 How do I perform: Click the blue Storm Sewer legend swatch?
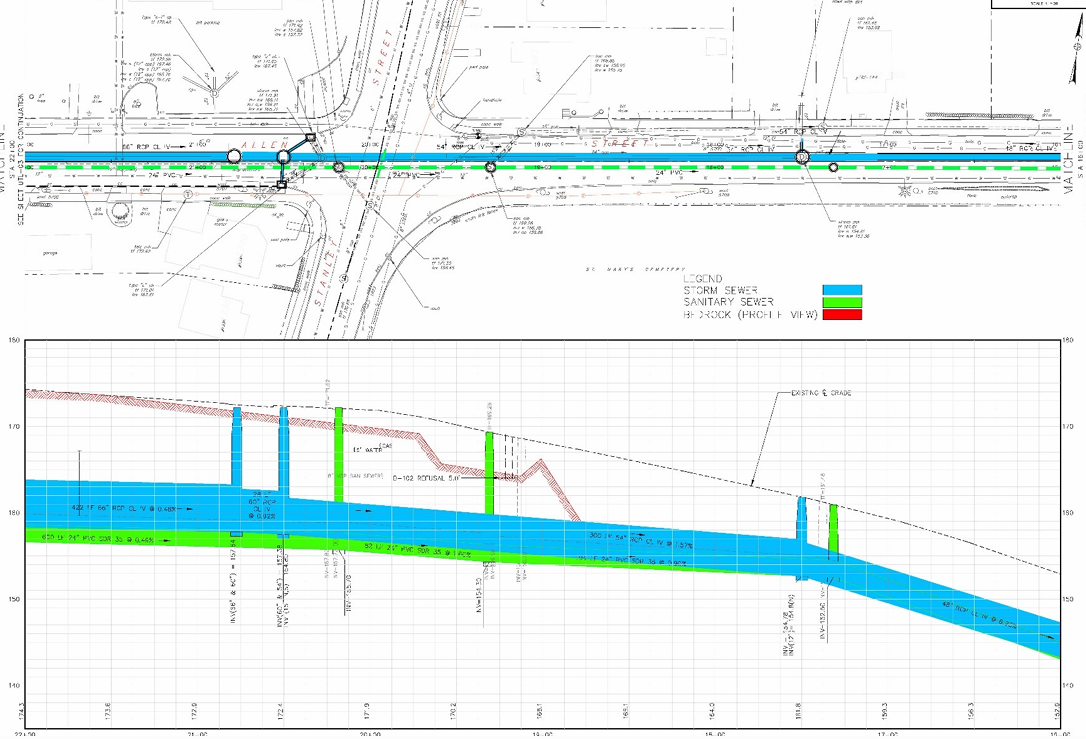point(841,290)
